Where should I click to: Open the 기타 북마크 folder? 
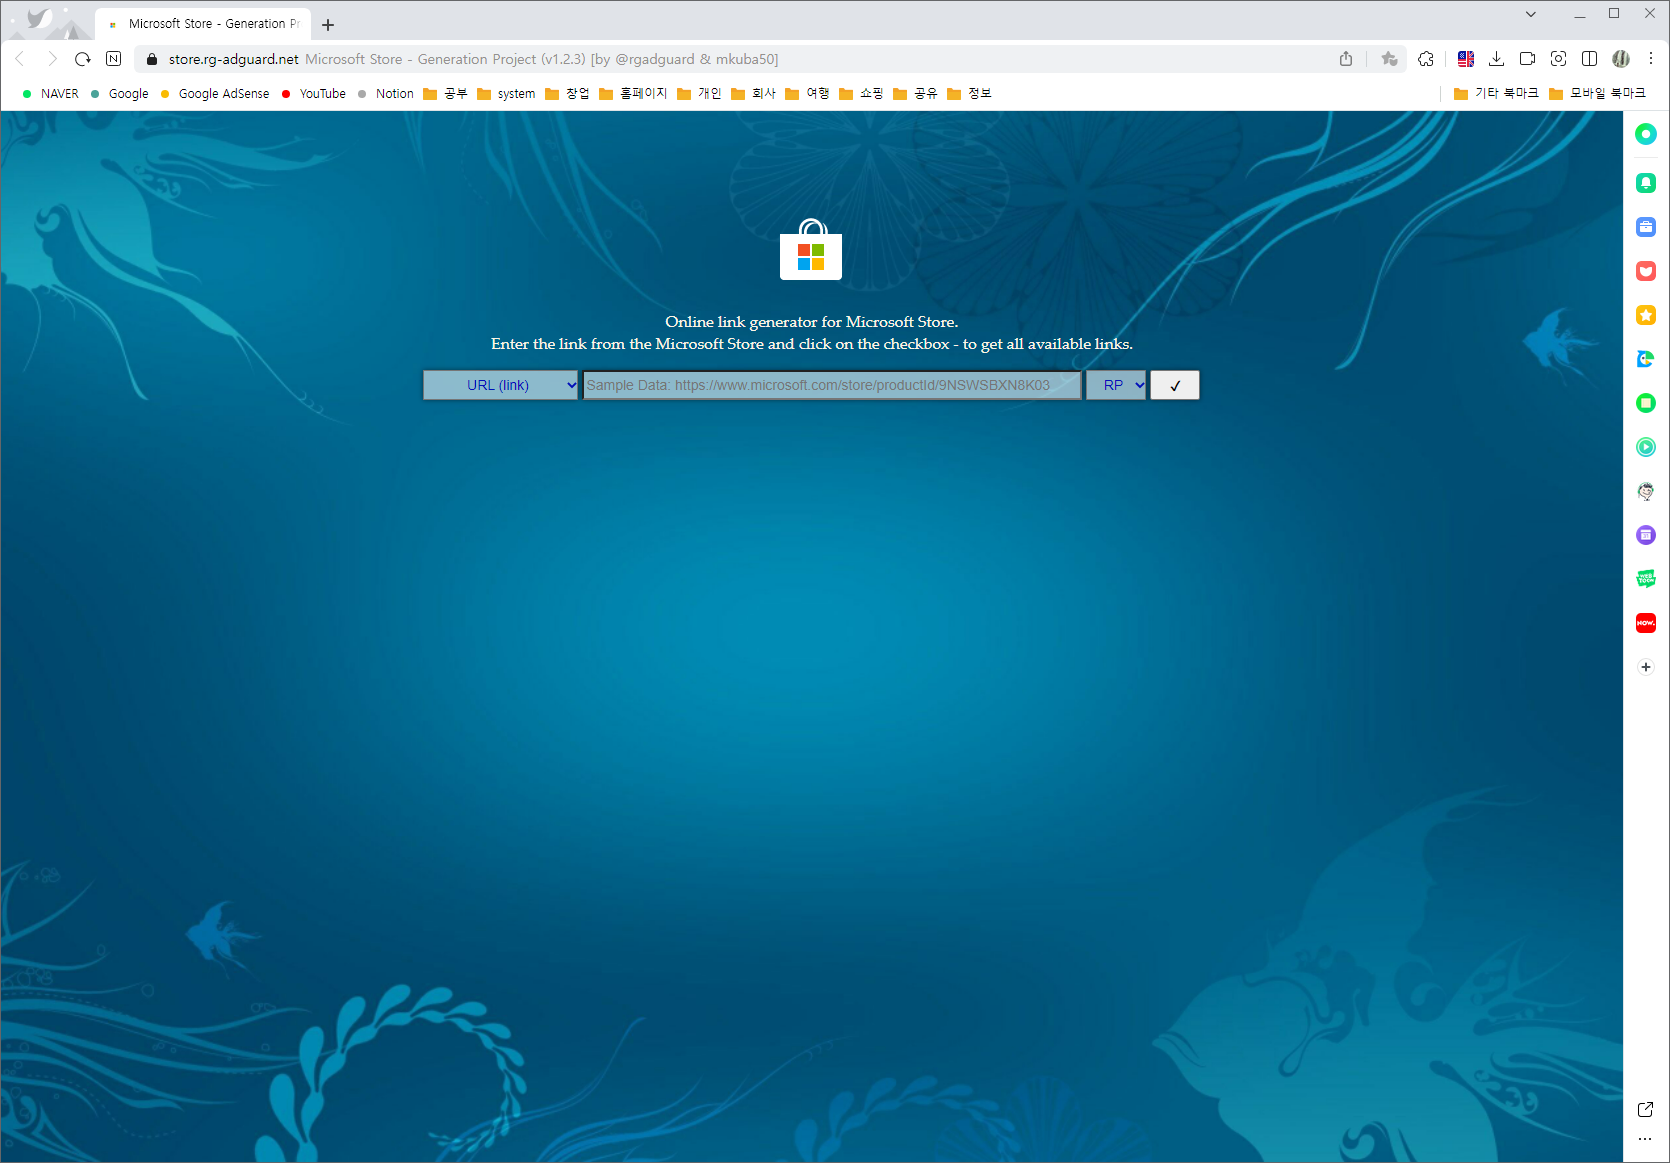coord(1496,93)
